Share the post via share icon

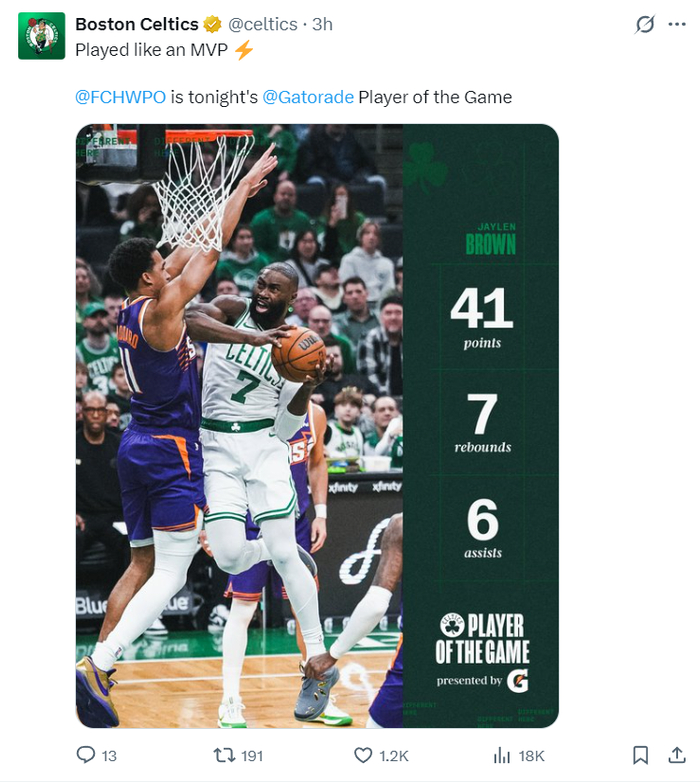(x=677, y=755)
